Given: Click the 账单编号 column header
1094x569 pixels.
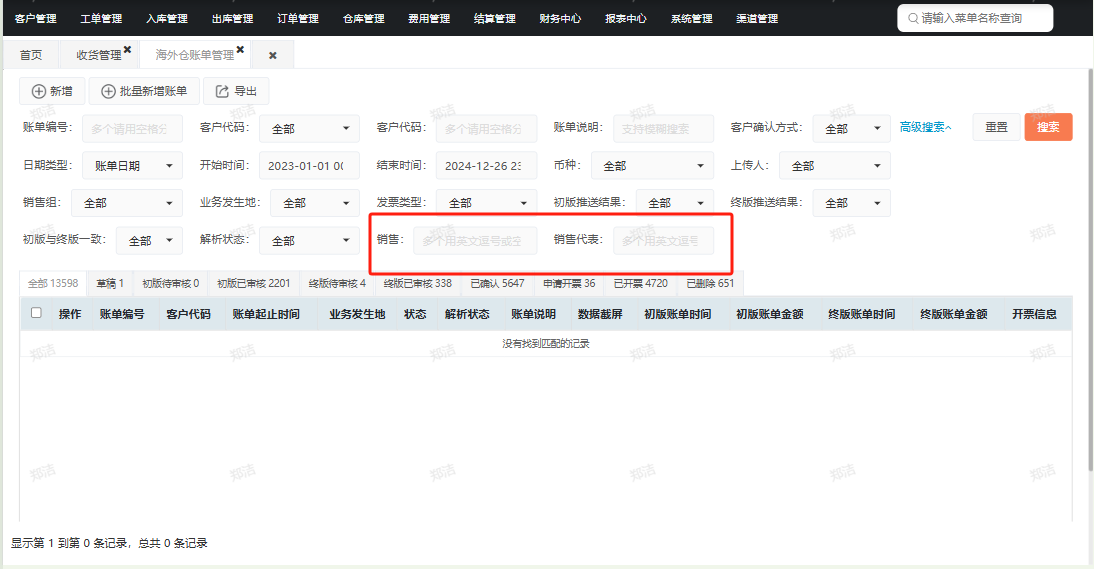Looking at the screenshot, I should pos(122,314).
